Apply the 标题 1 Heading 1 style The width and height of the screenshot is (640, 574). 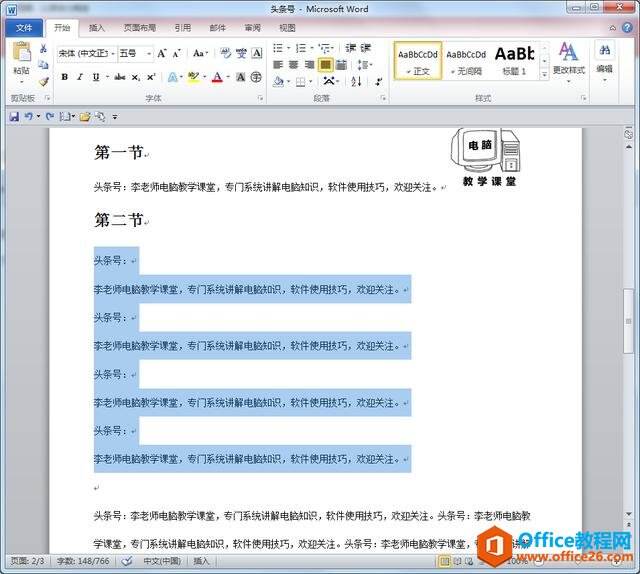[x=515, y=61]
